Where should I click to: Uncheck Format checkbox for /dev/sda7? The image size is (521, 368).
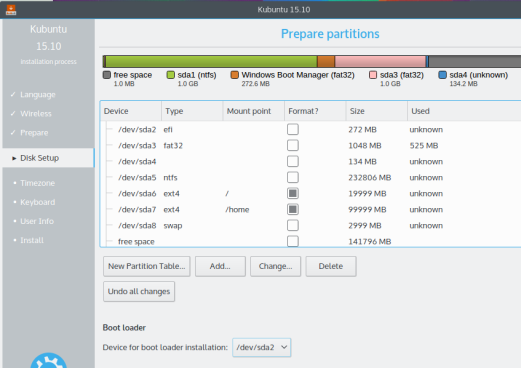(x=293, y=209)
